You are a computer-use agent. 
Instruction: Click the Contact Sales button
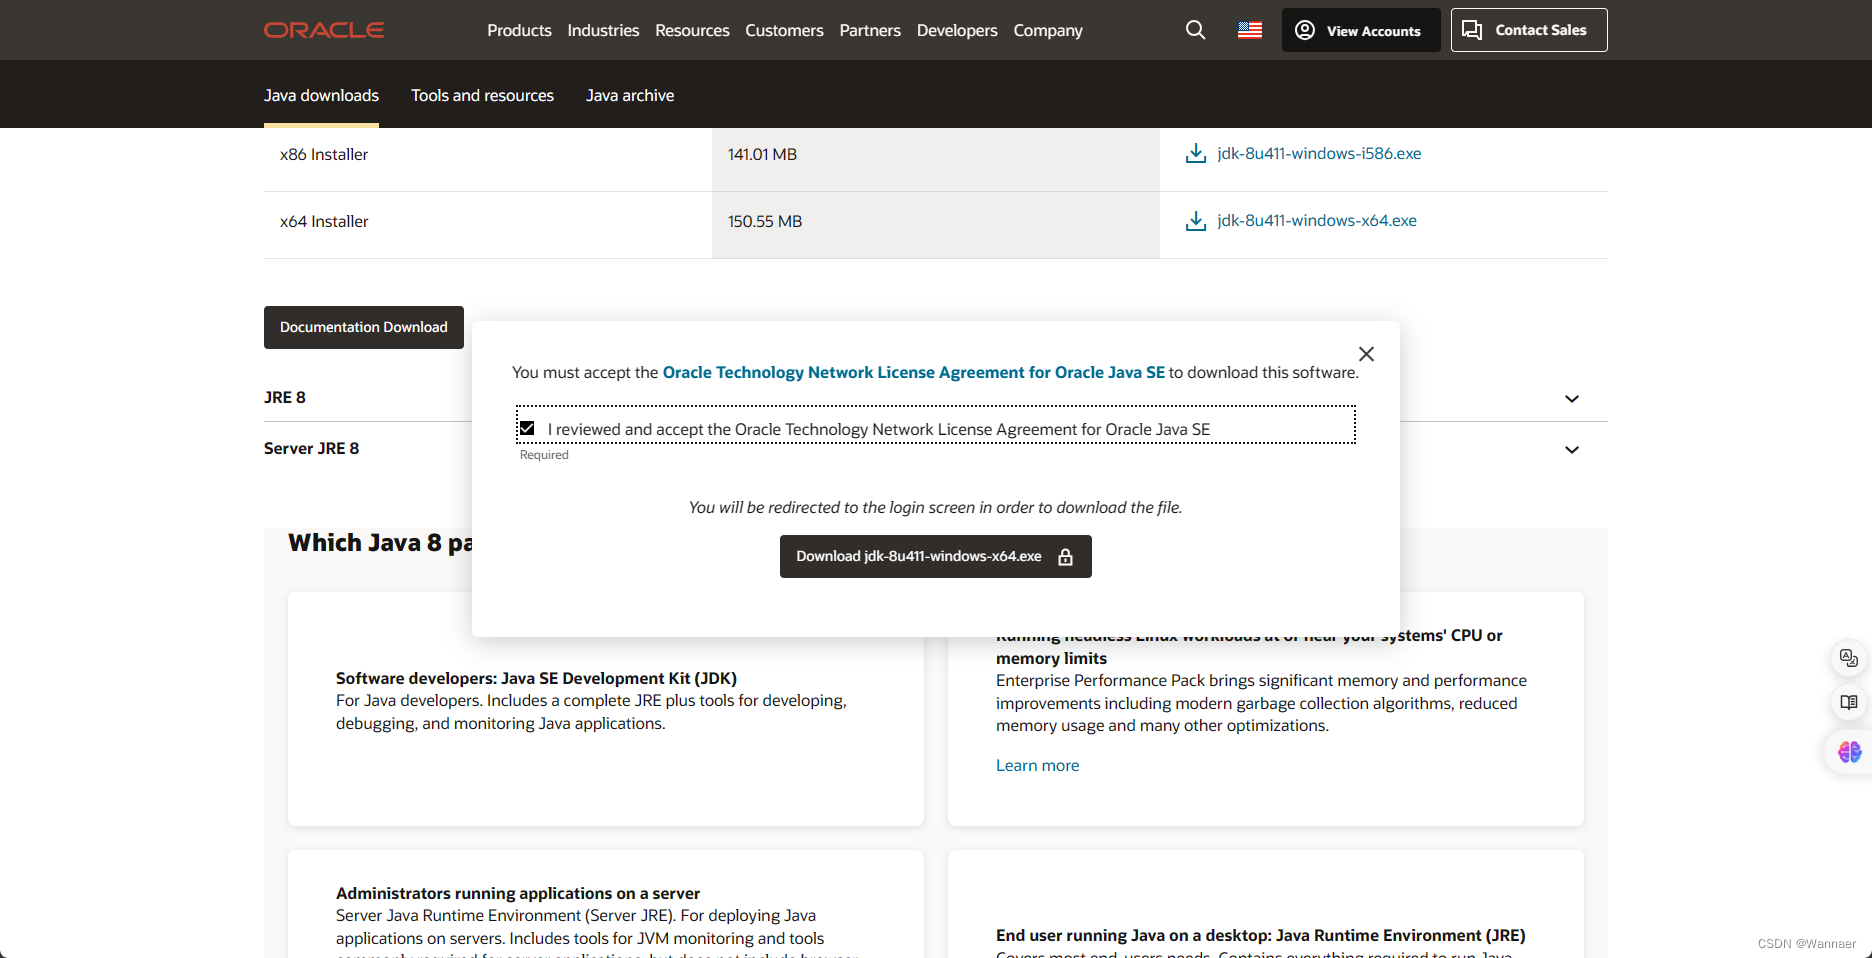click(x=1529, y=30)
